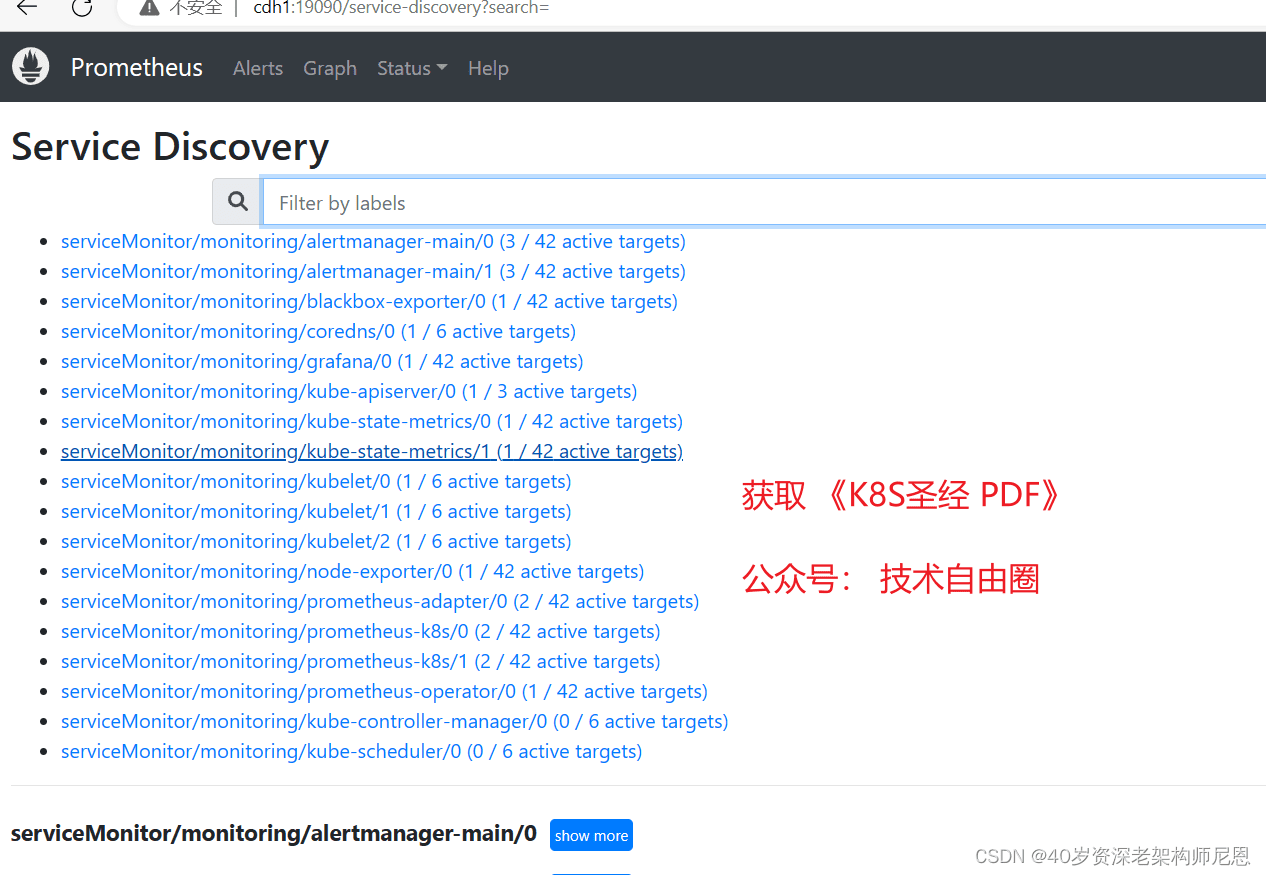Screen dimensions: 1266x875
Task: Open kube-controller-manager/0 service monitor link
Action: tap(395, 721)
